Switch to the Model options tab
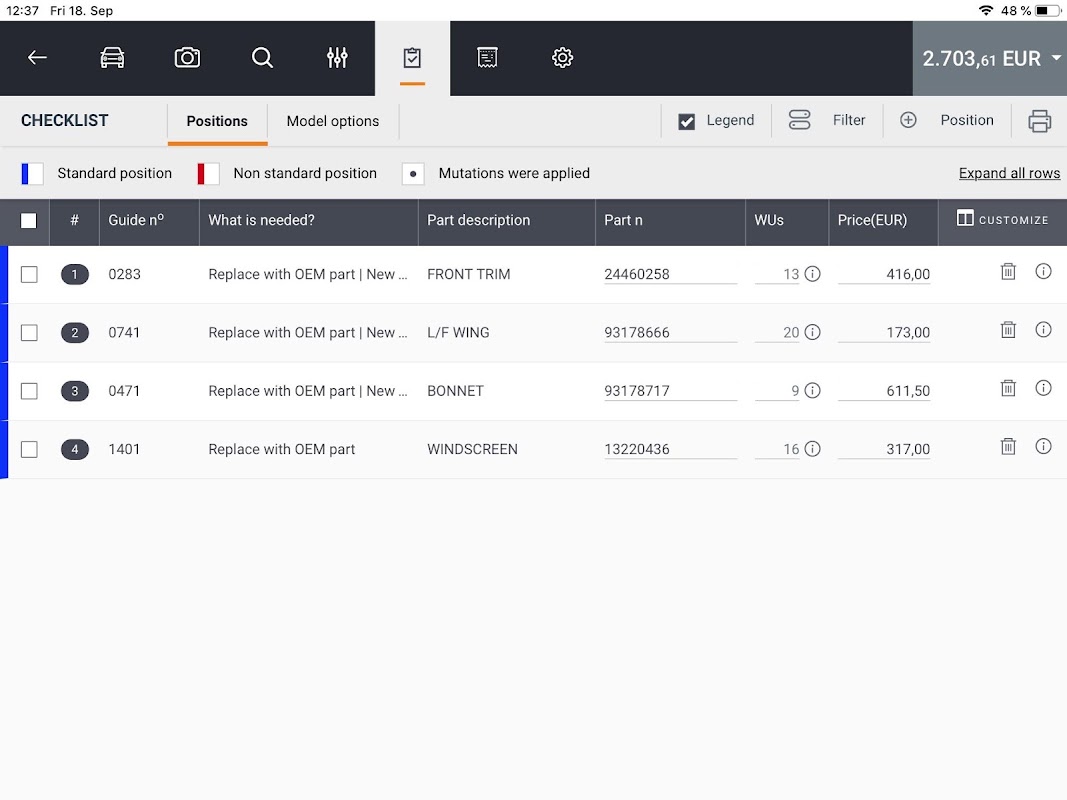The height and width of the screenshot is (800, 1067). [x=333, y=121]
